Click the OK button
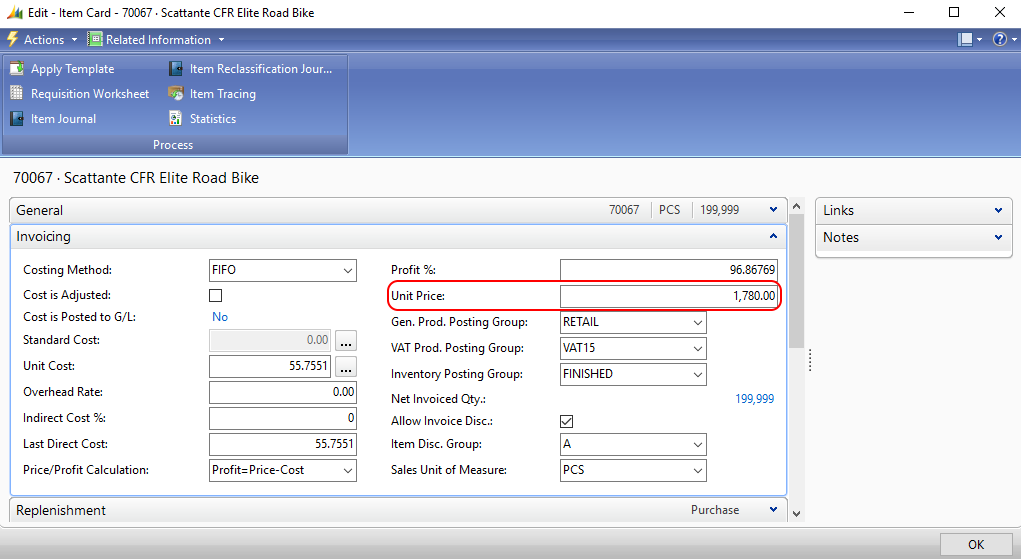1021x559 pixels. click(975, 545)
